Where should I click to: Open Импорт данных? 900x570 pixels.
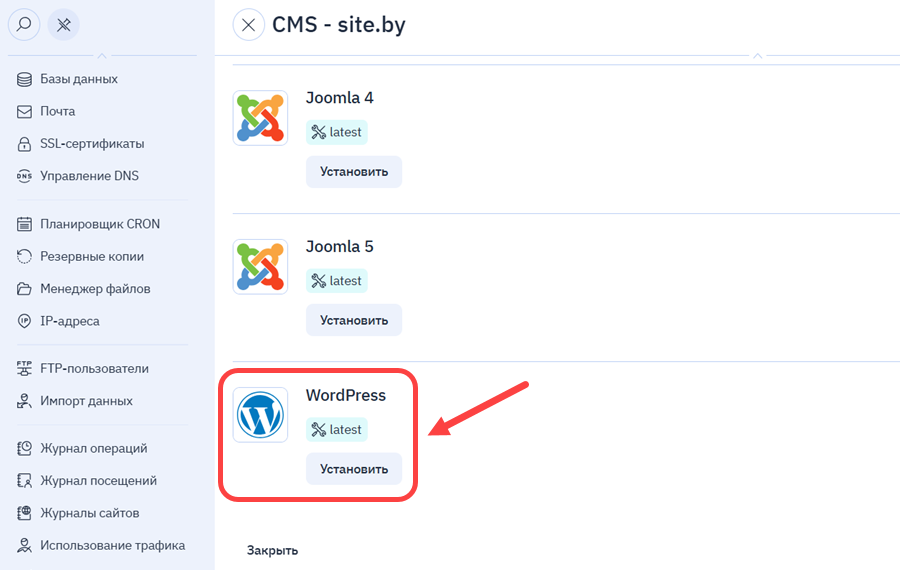[86, 401]
